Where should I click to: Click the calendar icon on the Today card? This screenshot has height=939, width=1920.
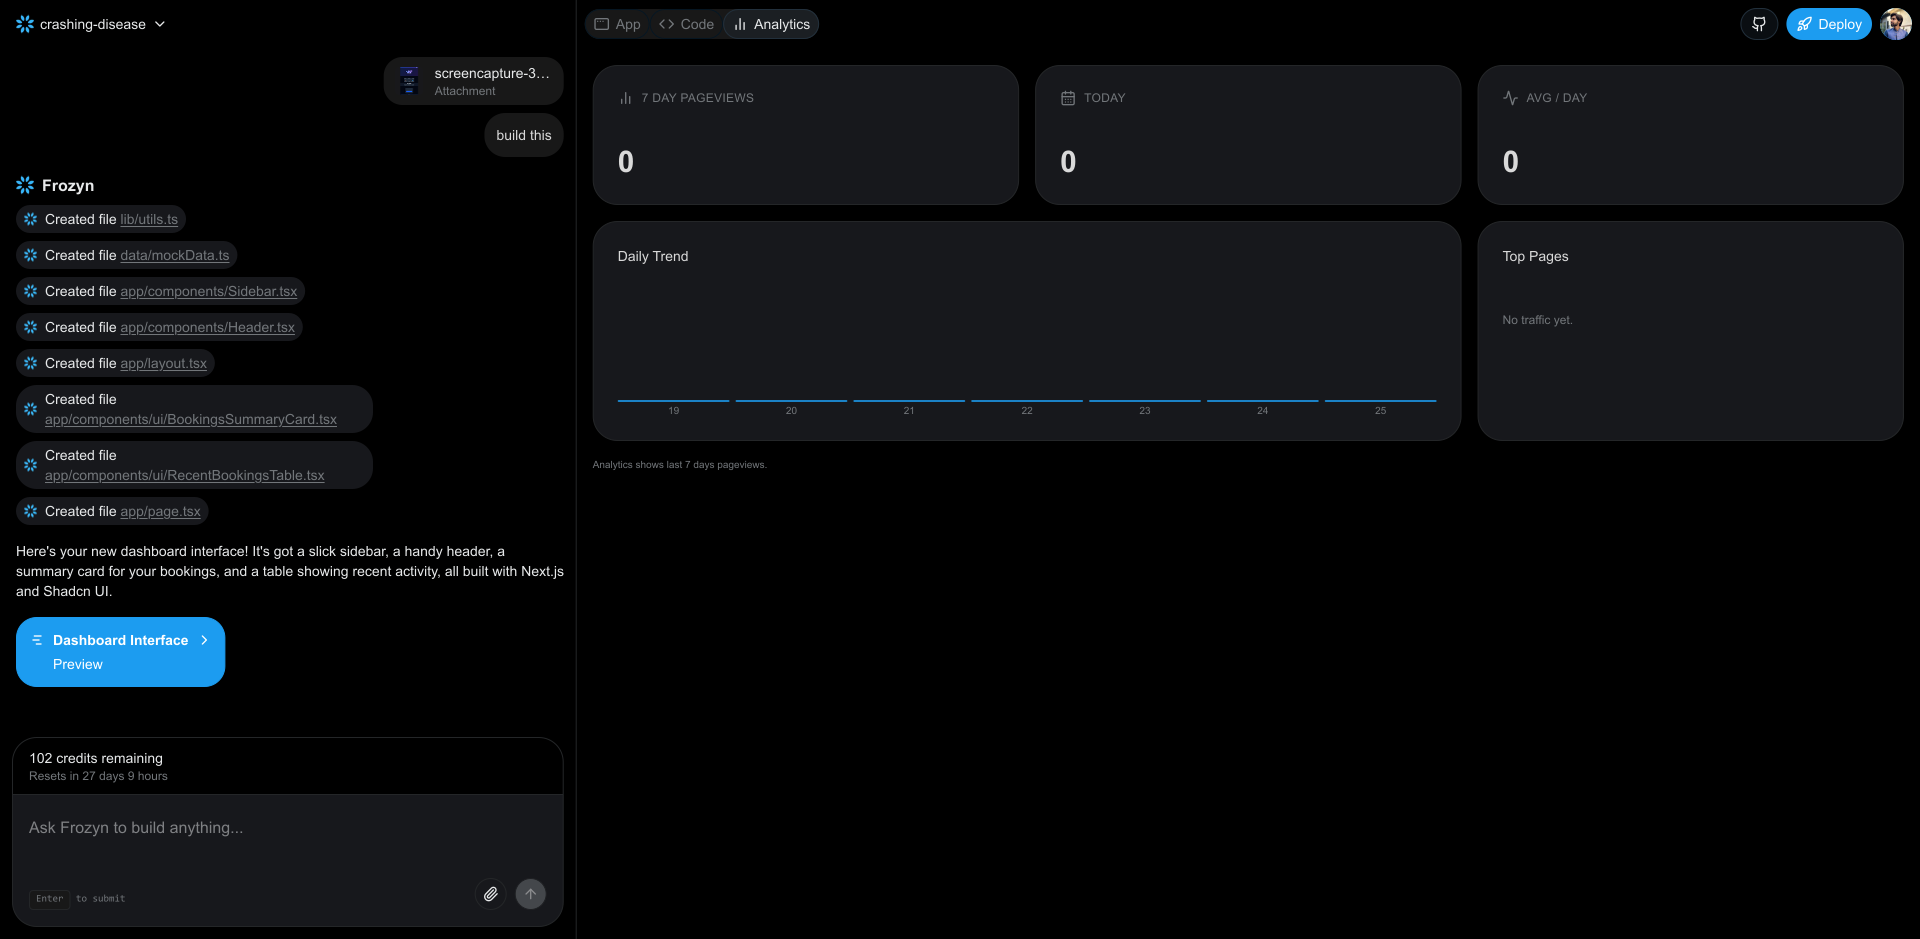click(x=1067, y=97)
